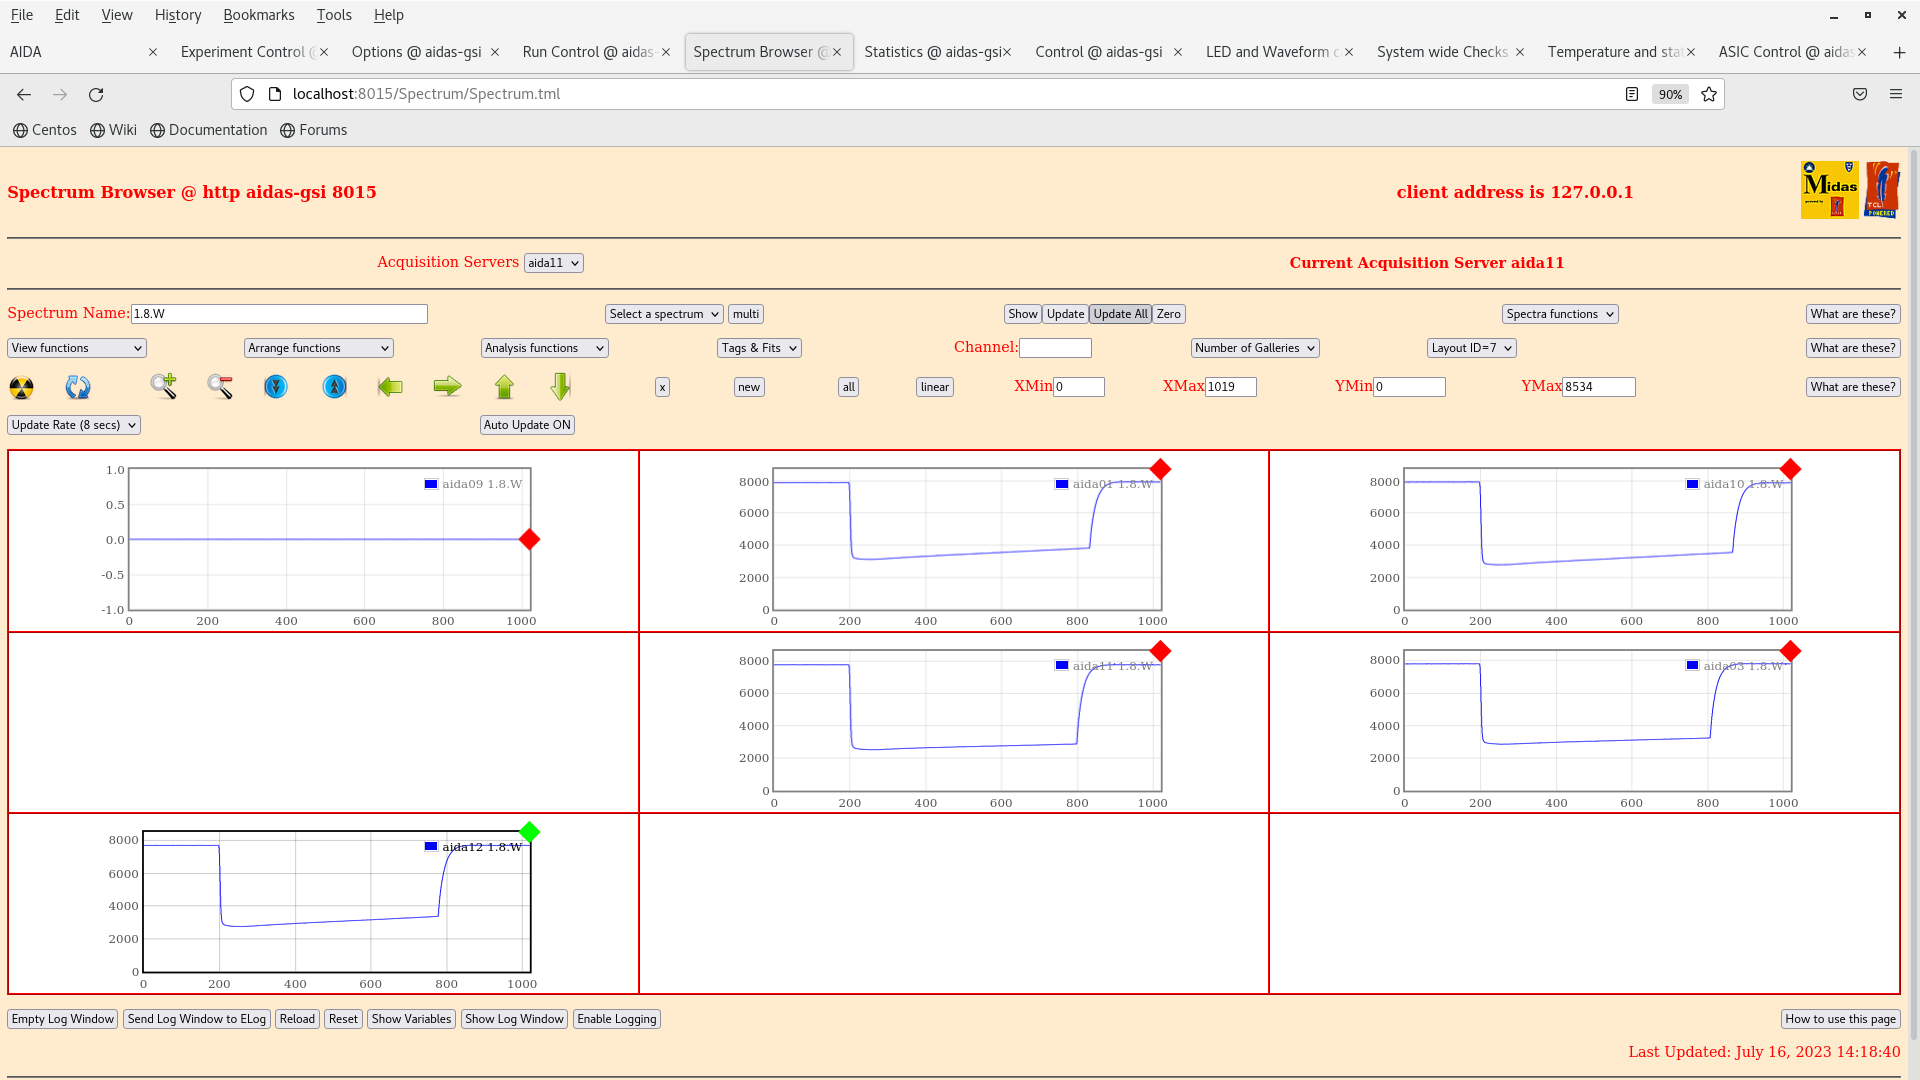1920x1080 pixels.
Task: Click the Show Log Window button
Action: [514, 1019]
